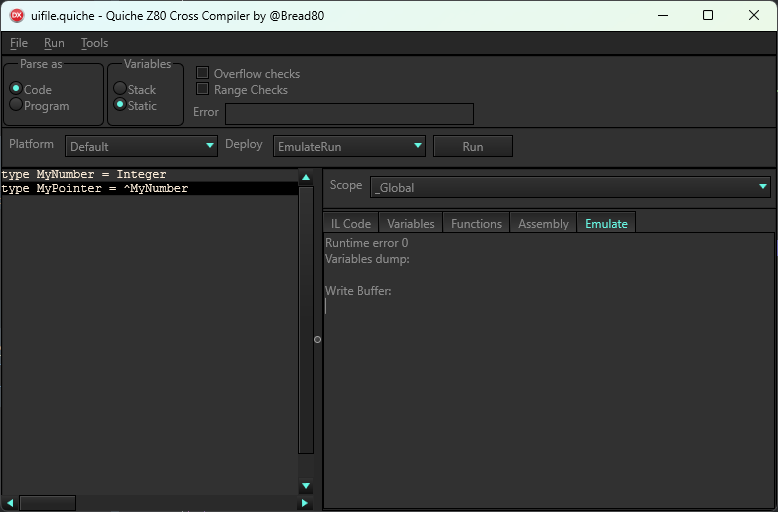This screenshot has width=778, height=512.
Task: Minimize the Quiche window
Action: pyautogui.click(x=663, y=15)
